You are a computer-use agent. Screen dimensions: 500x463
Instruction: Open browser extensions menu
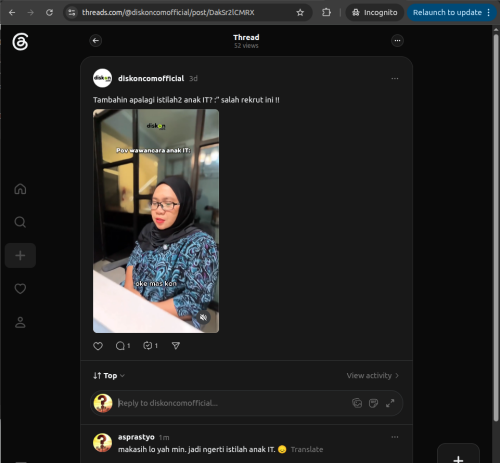(x=326, y=13)
